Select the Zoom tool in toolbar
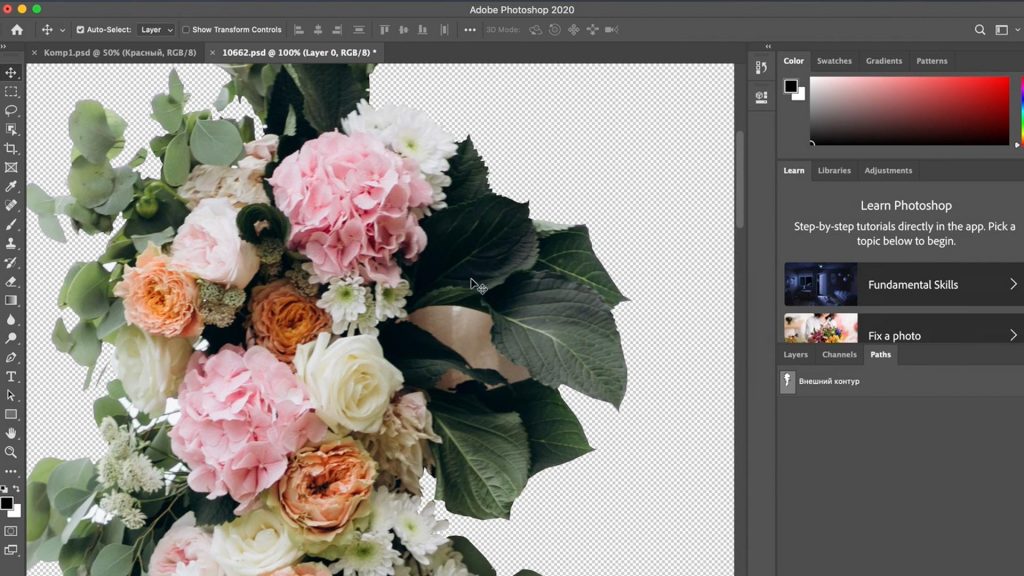The width and height of the screenshot is (1024, 576). coord(11,453)
